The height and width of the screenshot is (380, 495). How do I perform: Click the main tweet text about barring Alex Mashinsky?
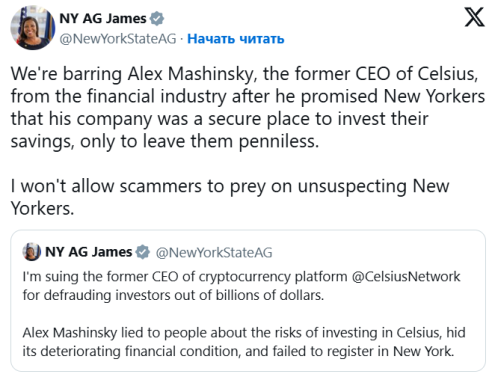pos(248,107)
